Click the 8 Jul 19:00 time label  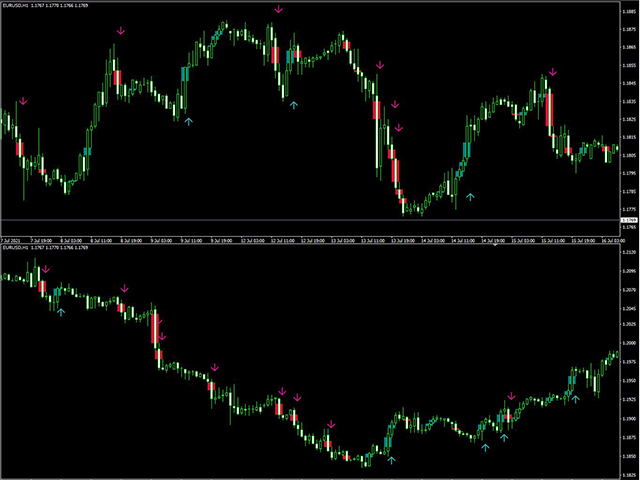pos(131,241)
